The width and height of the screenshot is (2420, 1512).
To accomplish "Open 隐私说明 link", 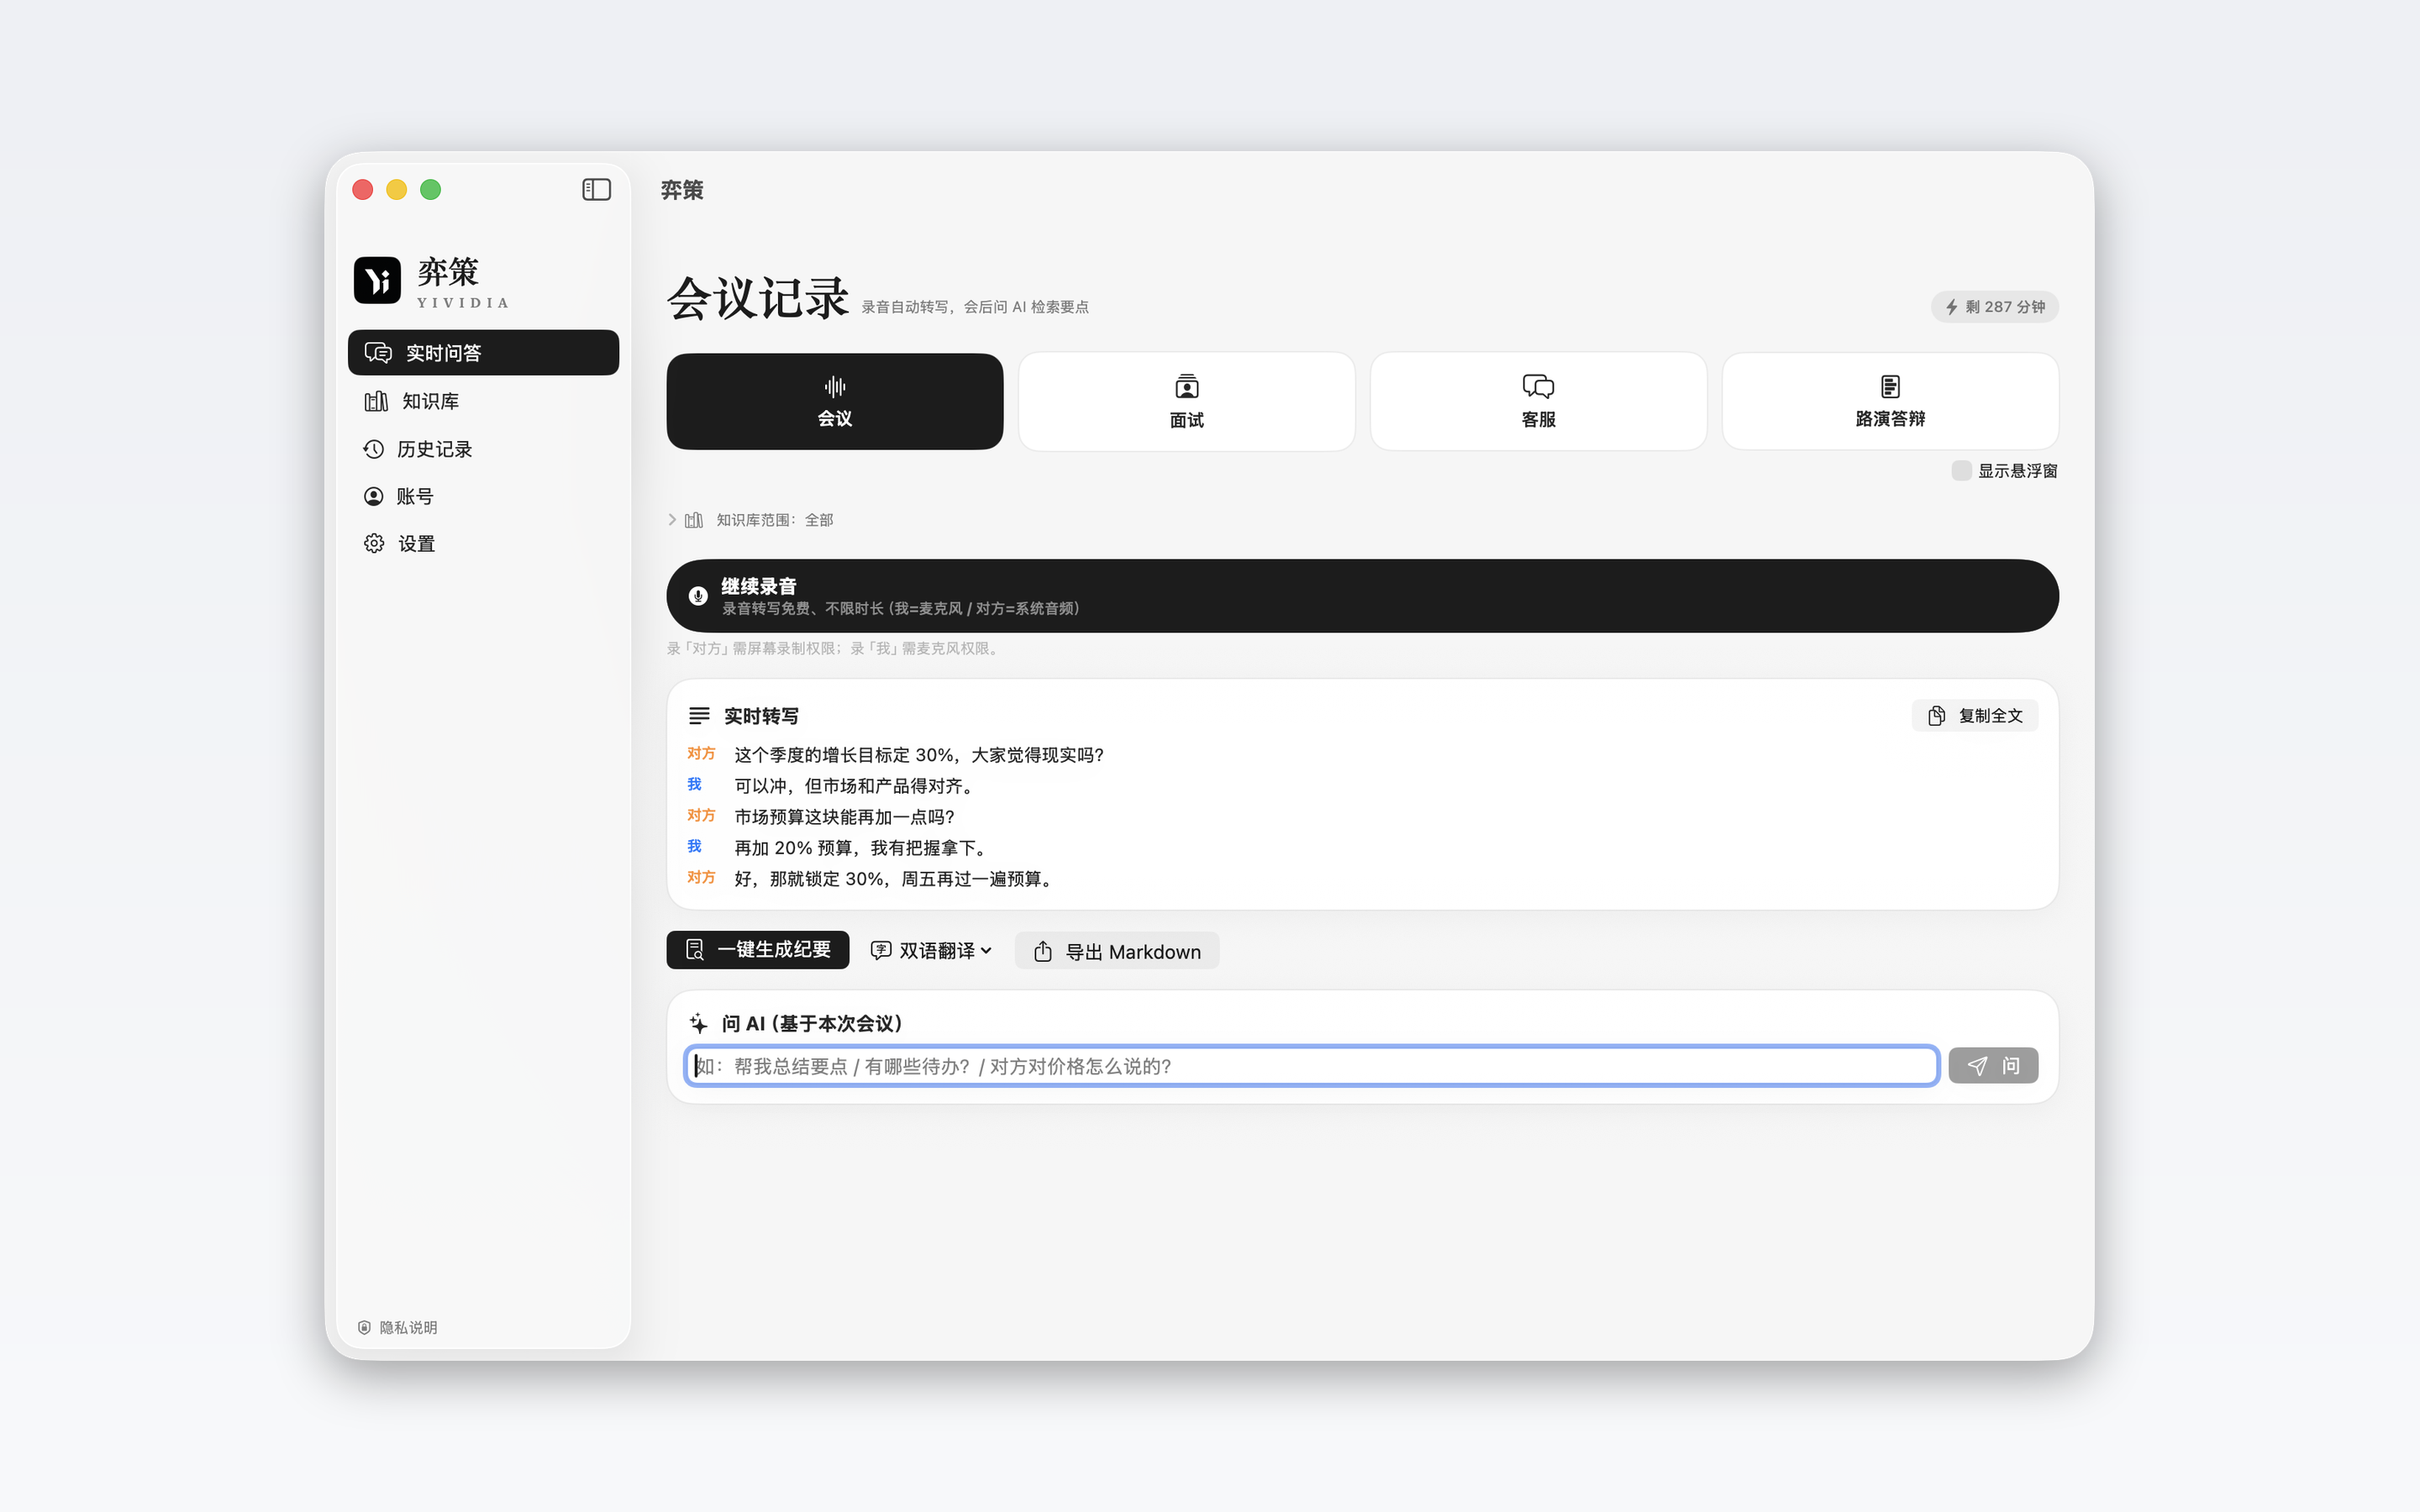I will point(408,1327).
